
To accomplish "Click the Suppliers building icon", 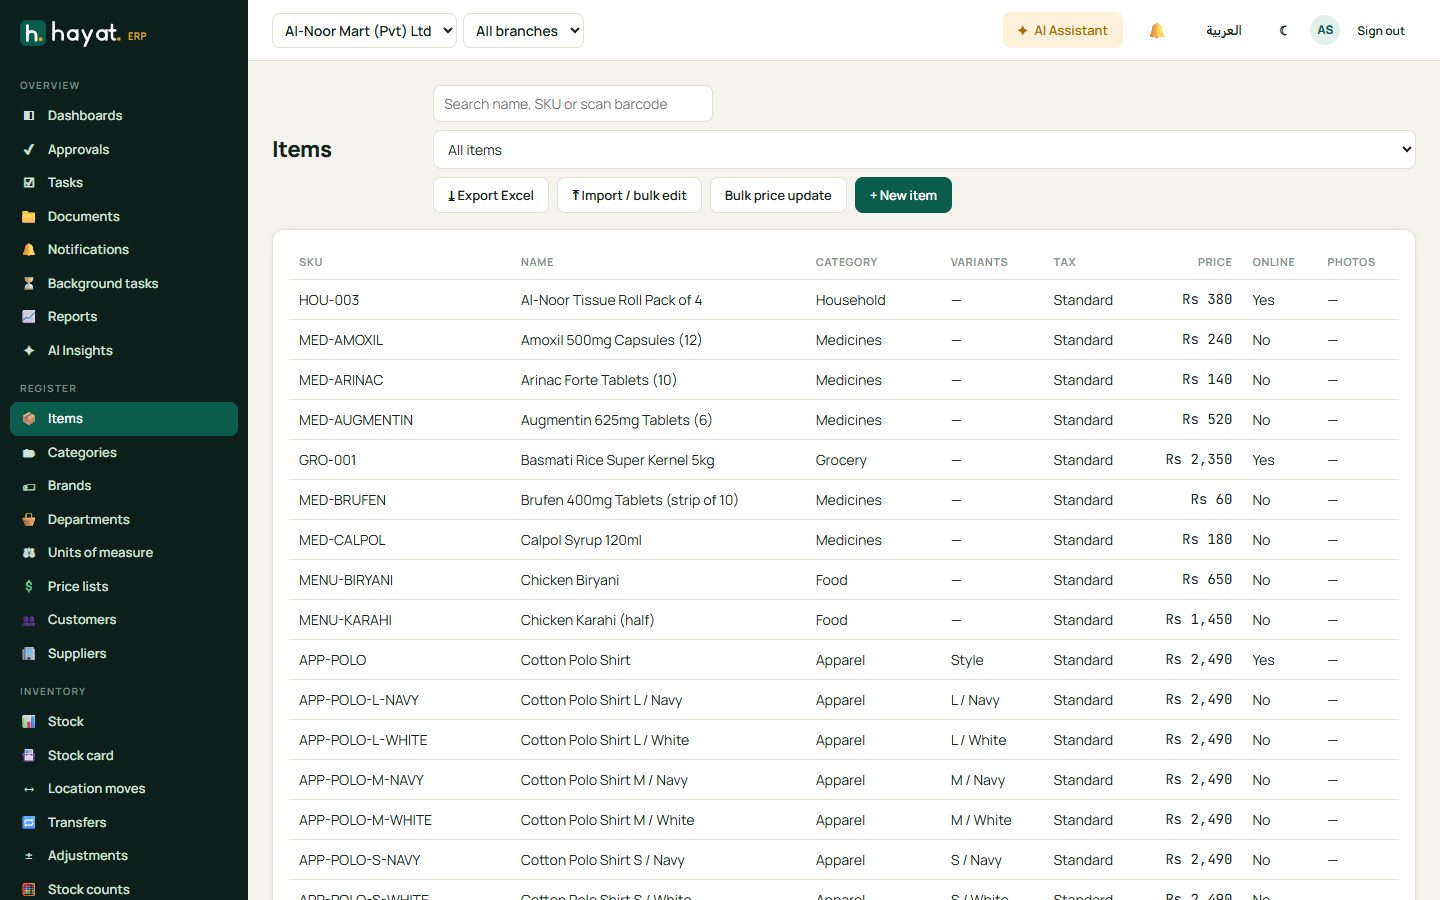I will point(29,654).
